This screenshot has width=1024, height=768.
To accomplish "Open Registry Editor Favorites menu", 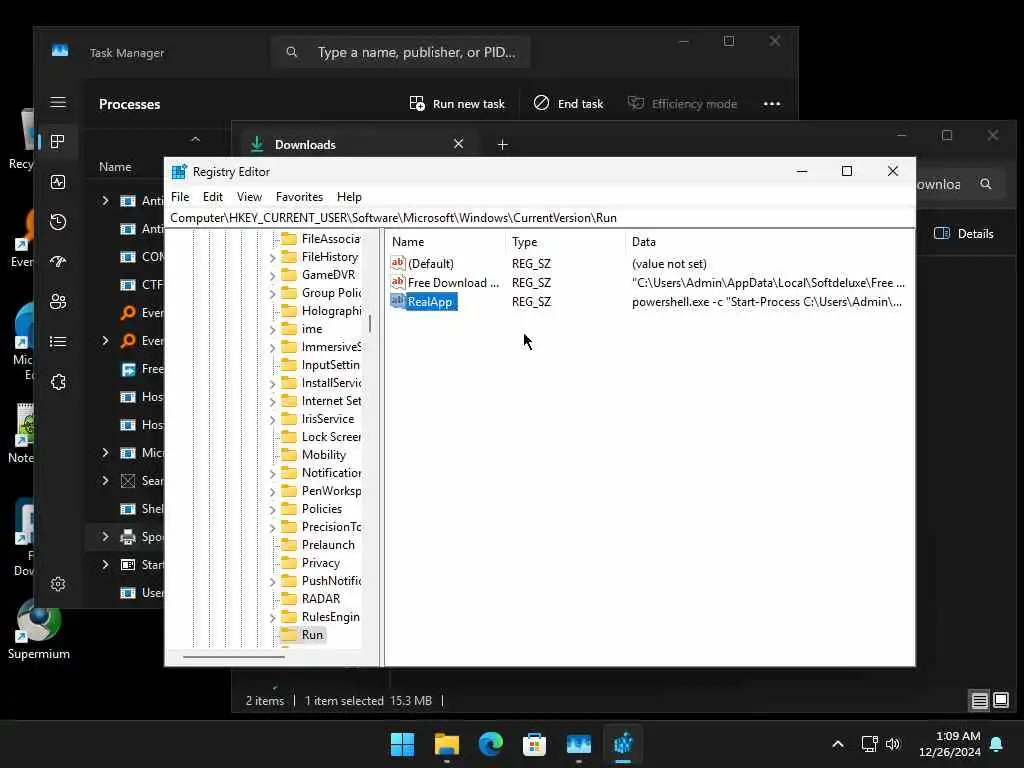I will click(299, 197).
